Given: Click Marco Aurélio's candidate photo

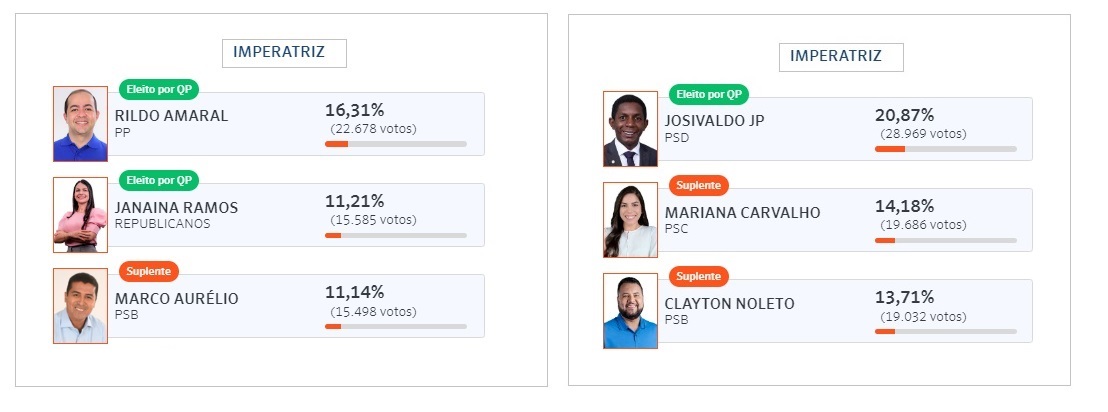Looking at the screenshot, I should (80, 306).
